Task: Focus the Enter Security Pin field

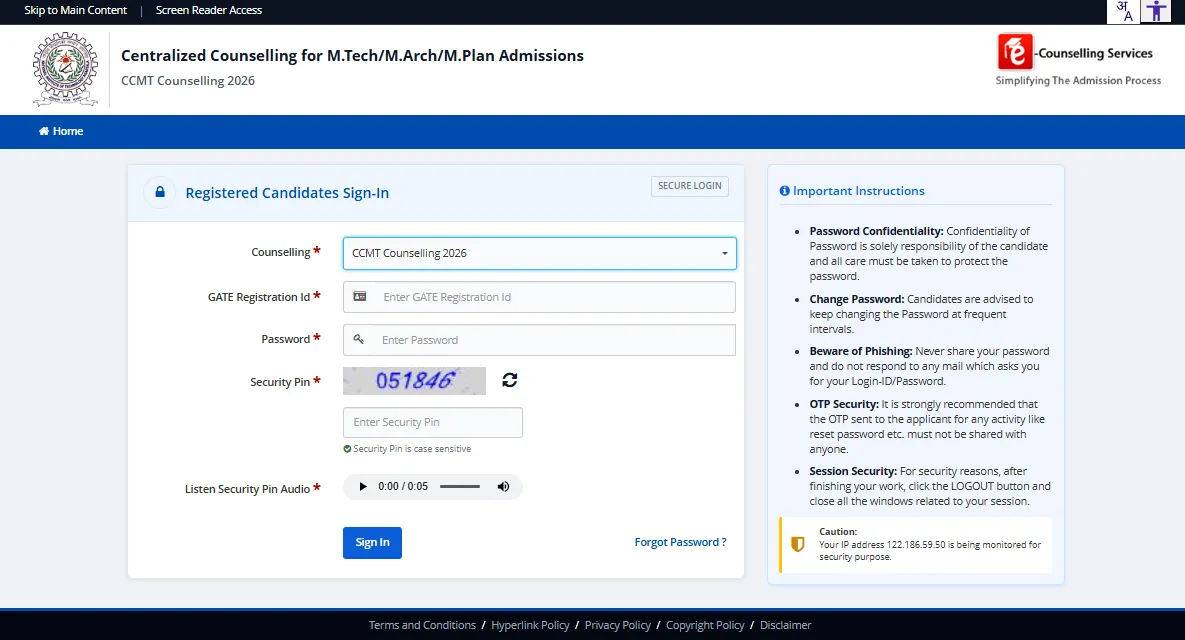Action: pos(433,422)
